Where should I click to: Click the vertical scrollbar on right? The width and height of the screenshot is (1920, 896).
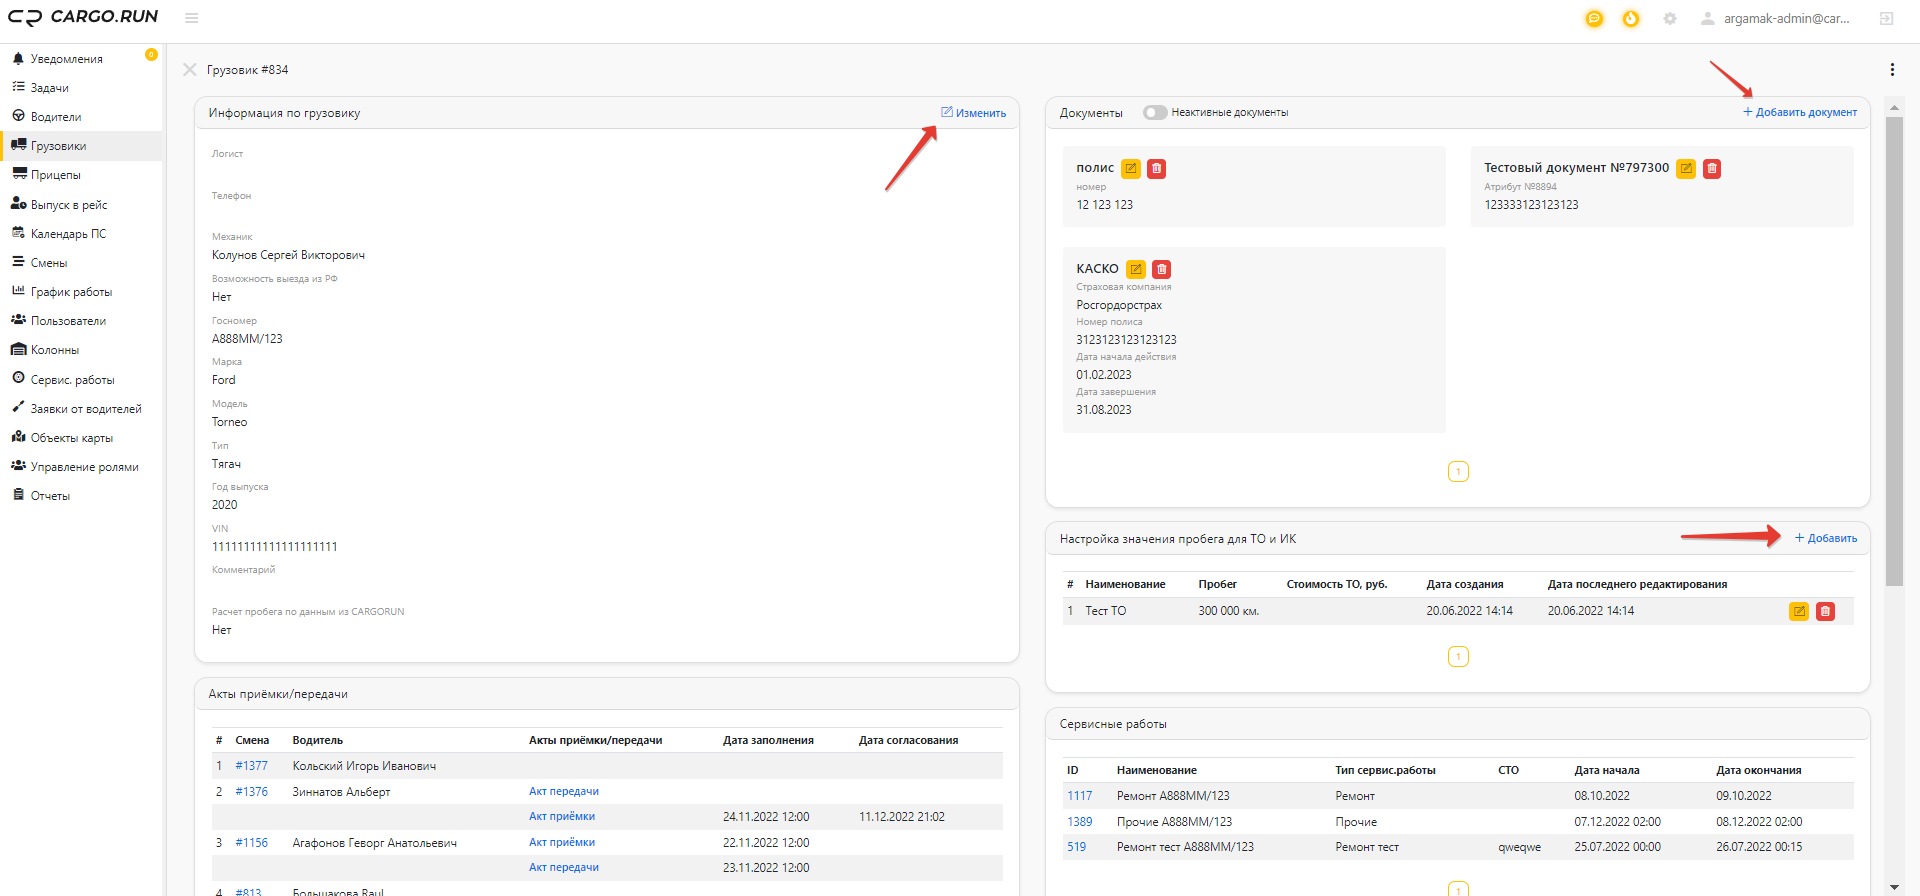click(x=1894, y=350)
